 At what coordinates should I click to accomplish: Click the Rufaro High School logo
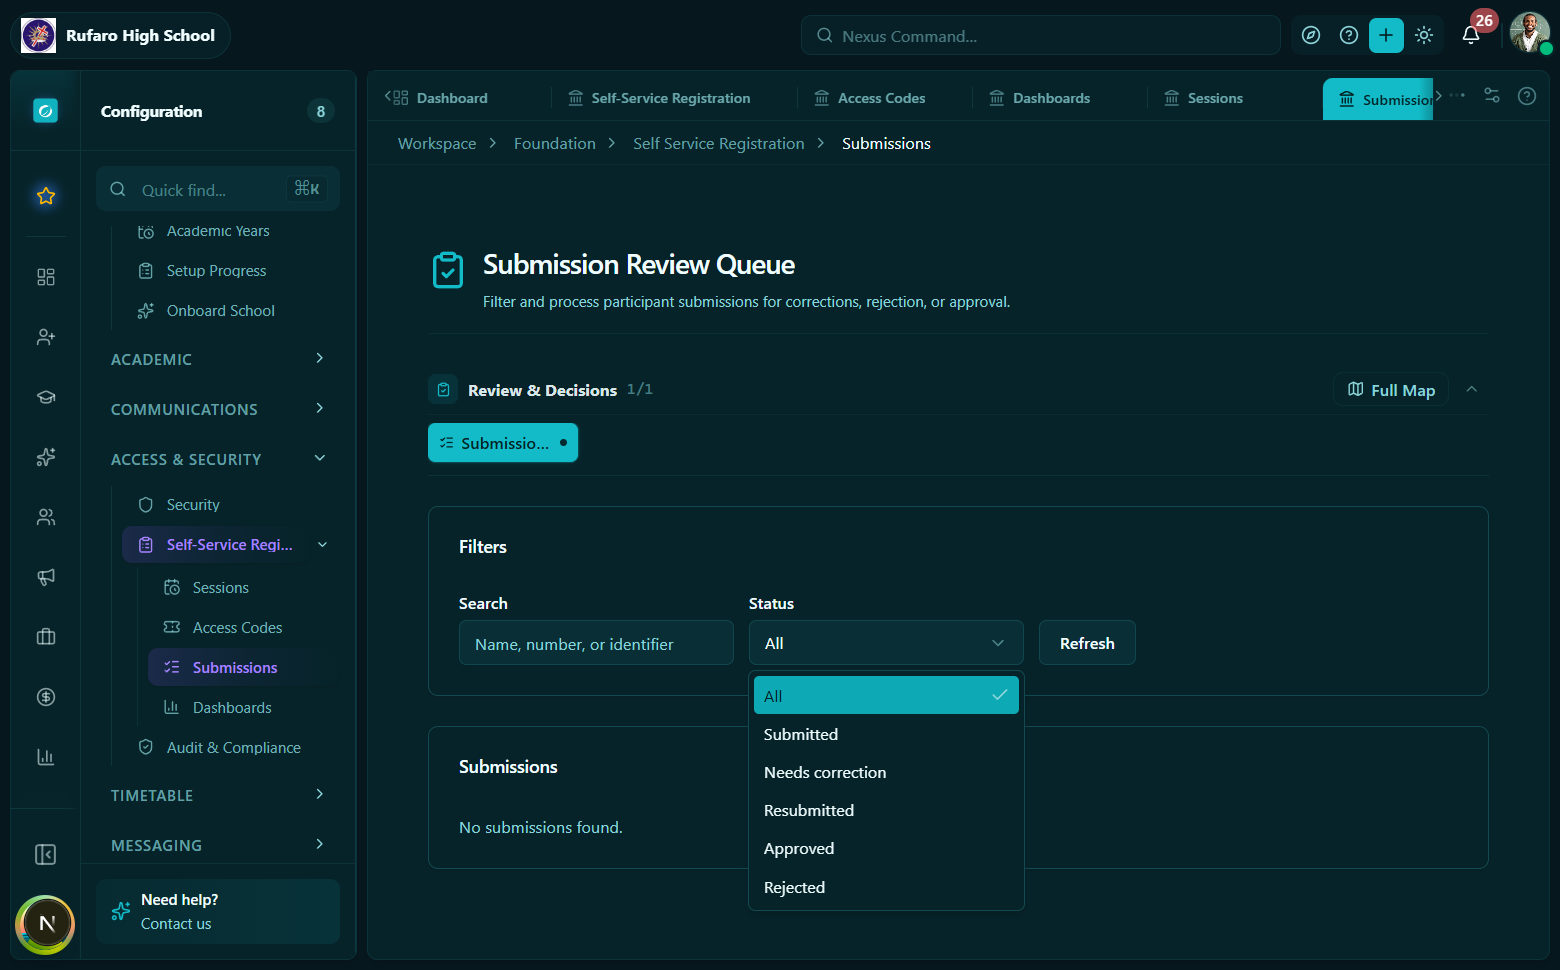click(39, 36)
